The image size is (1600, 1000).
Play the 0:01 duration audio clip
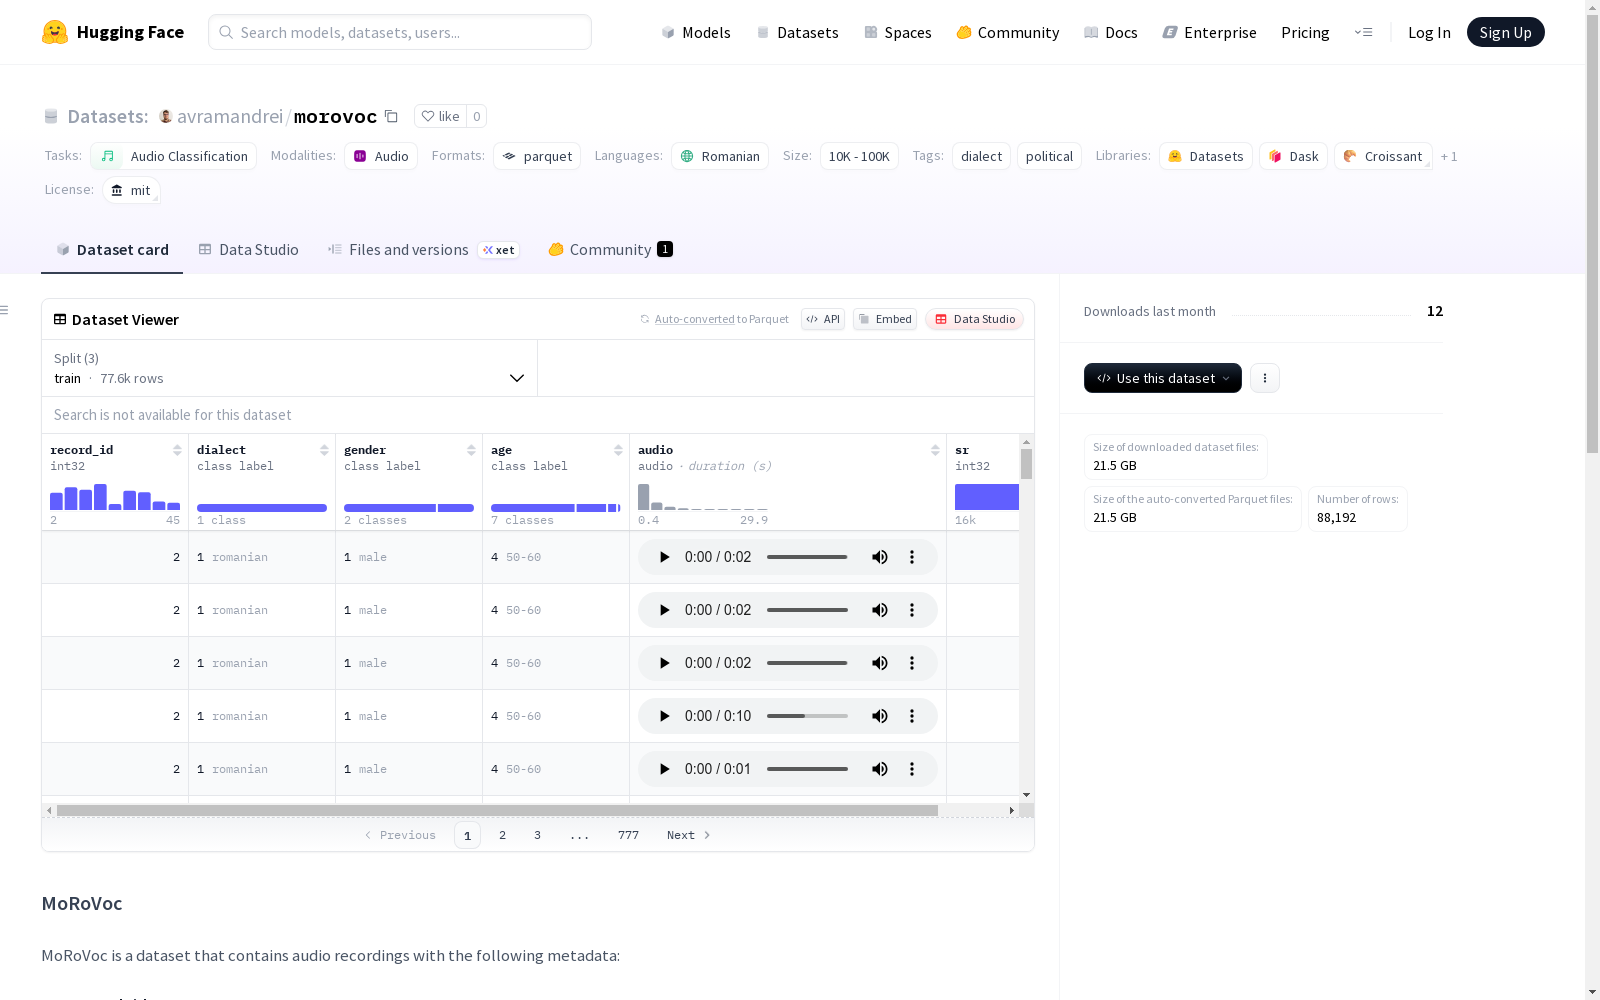pos(664,769)
